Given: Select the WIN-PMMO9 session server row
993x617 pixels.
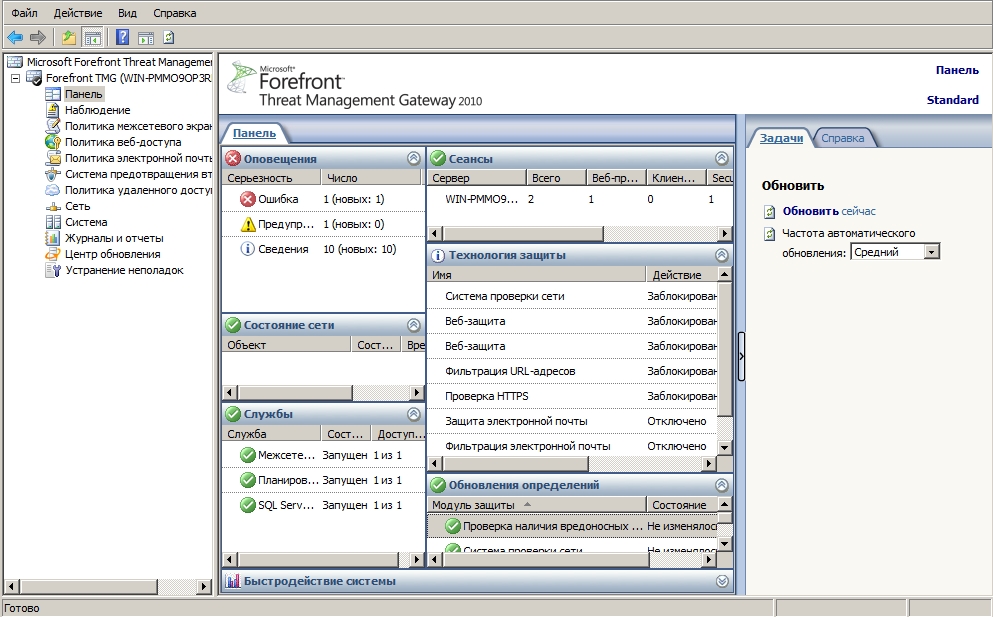Looking at the screenshot, I should [x=579, y=199].
